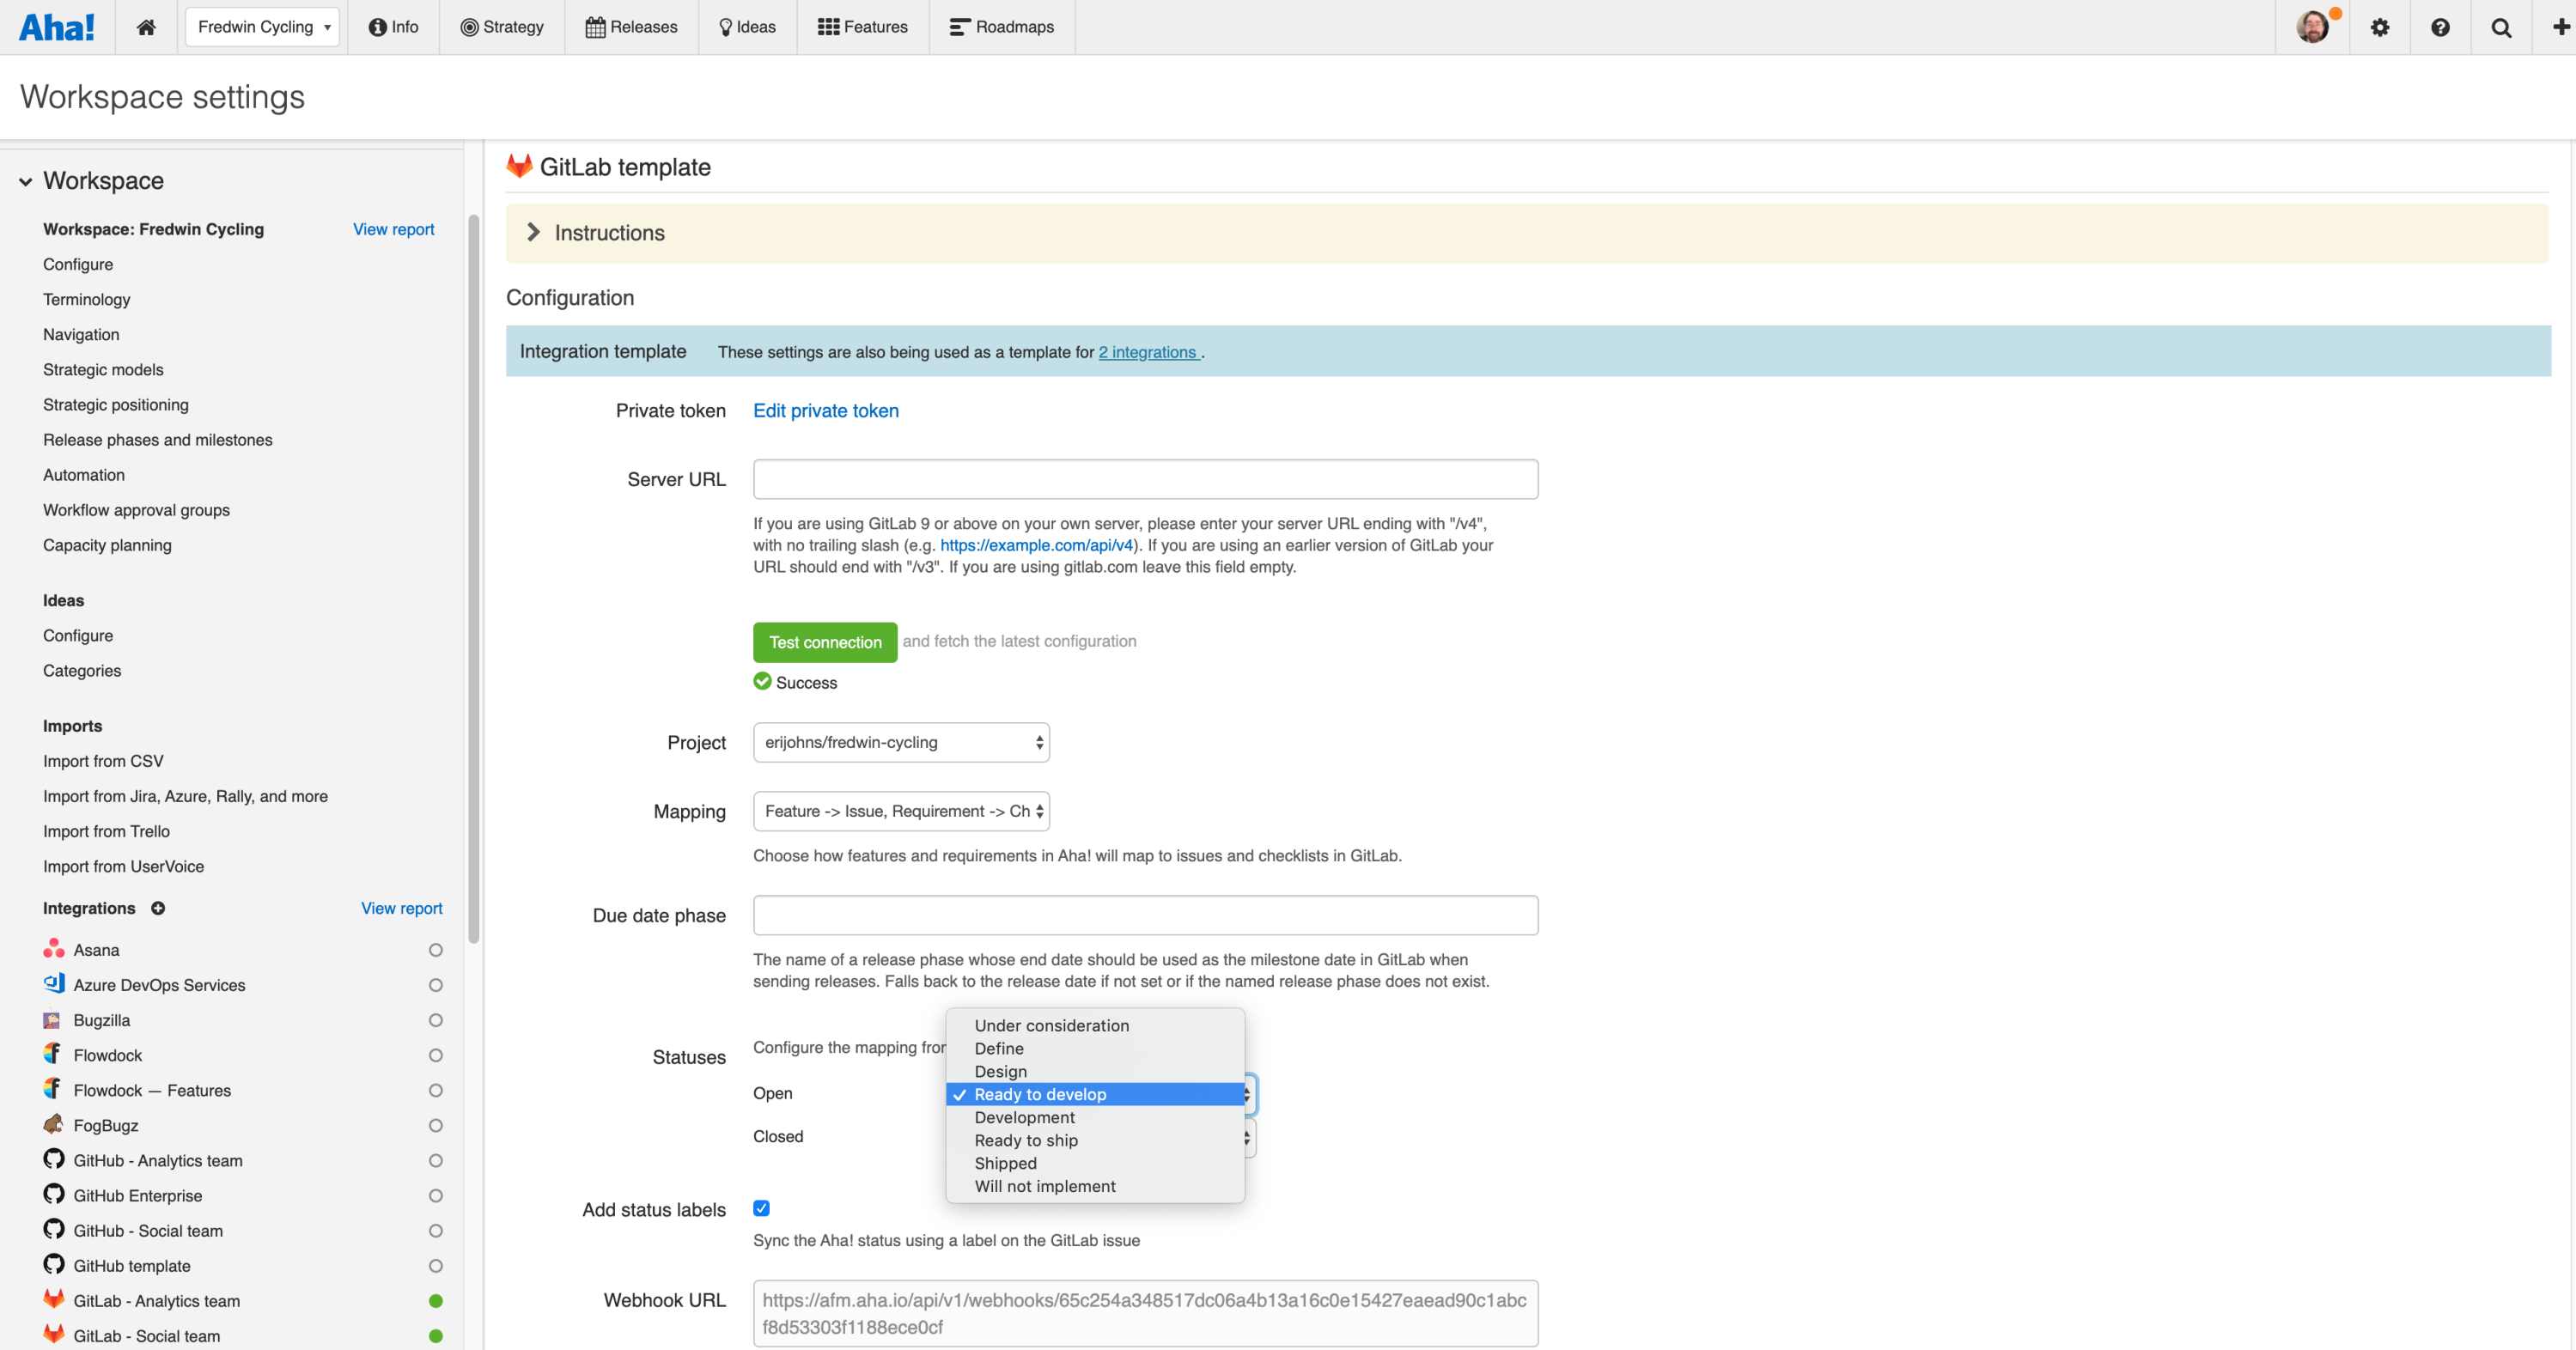The image size is (2576, 1350).
Task: Select the Project dropdown erlijohns/fredwin-cycling
Action: (901, 740)
